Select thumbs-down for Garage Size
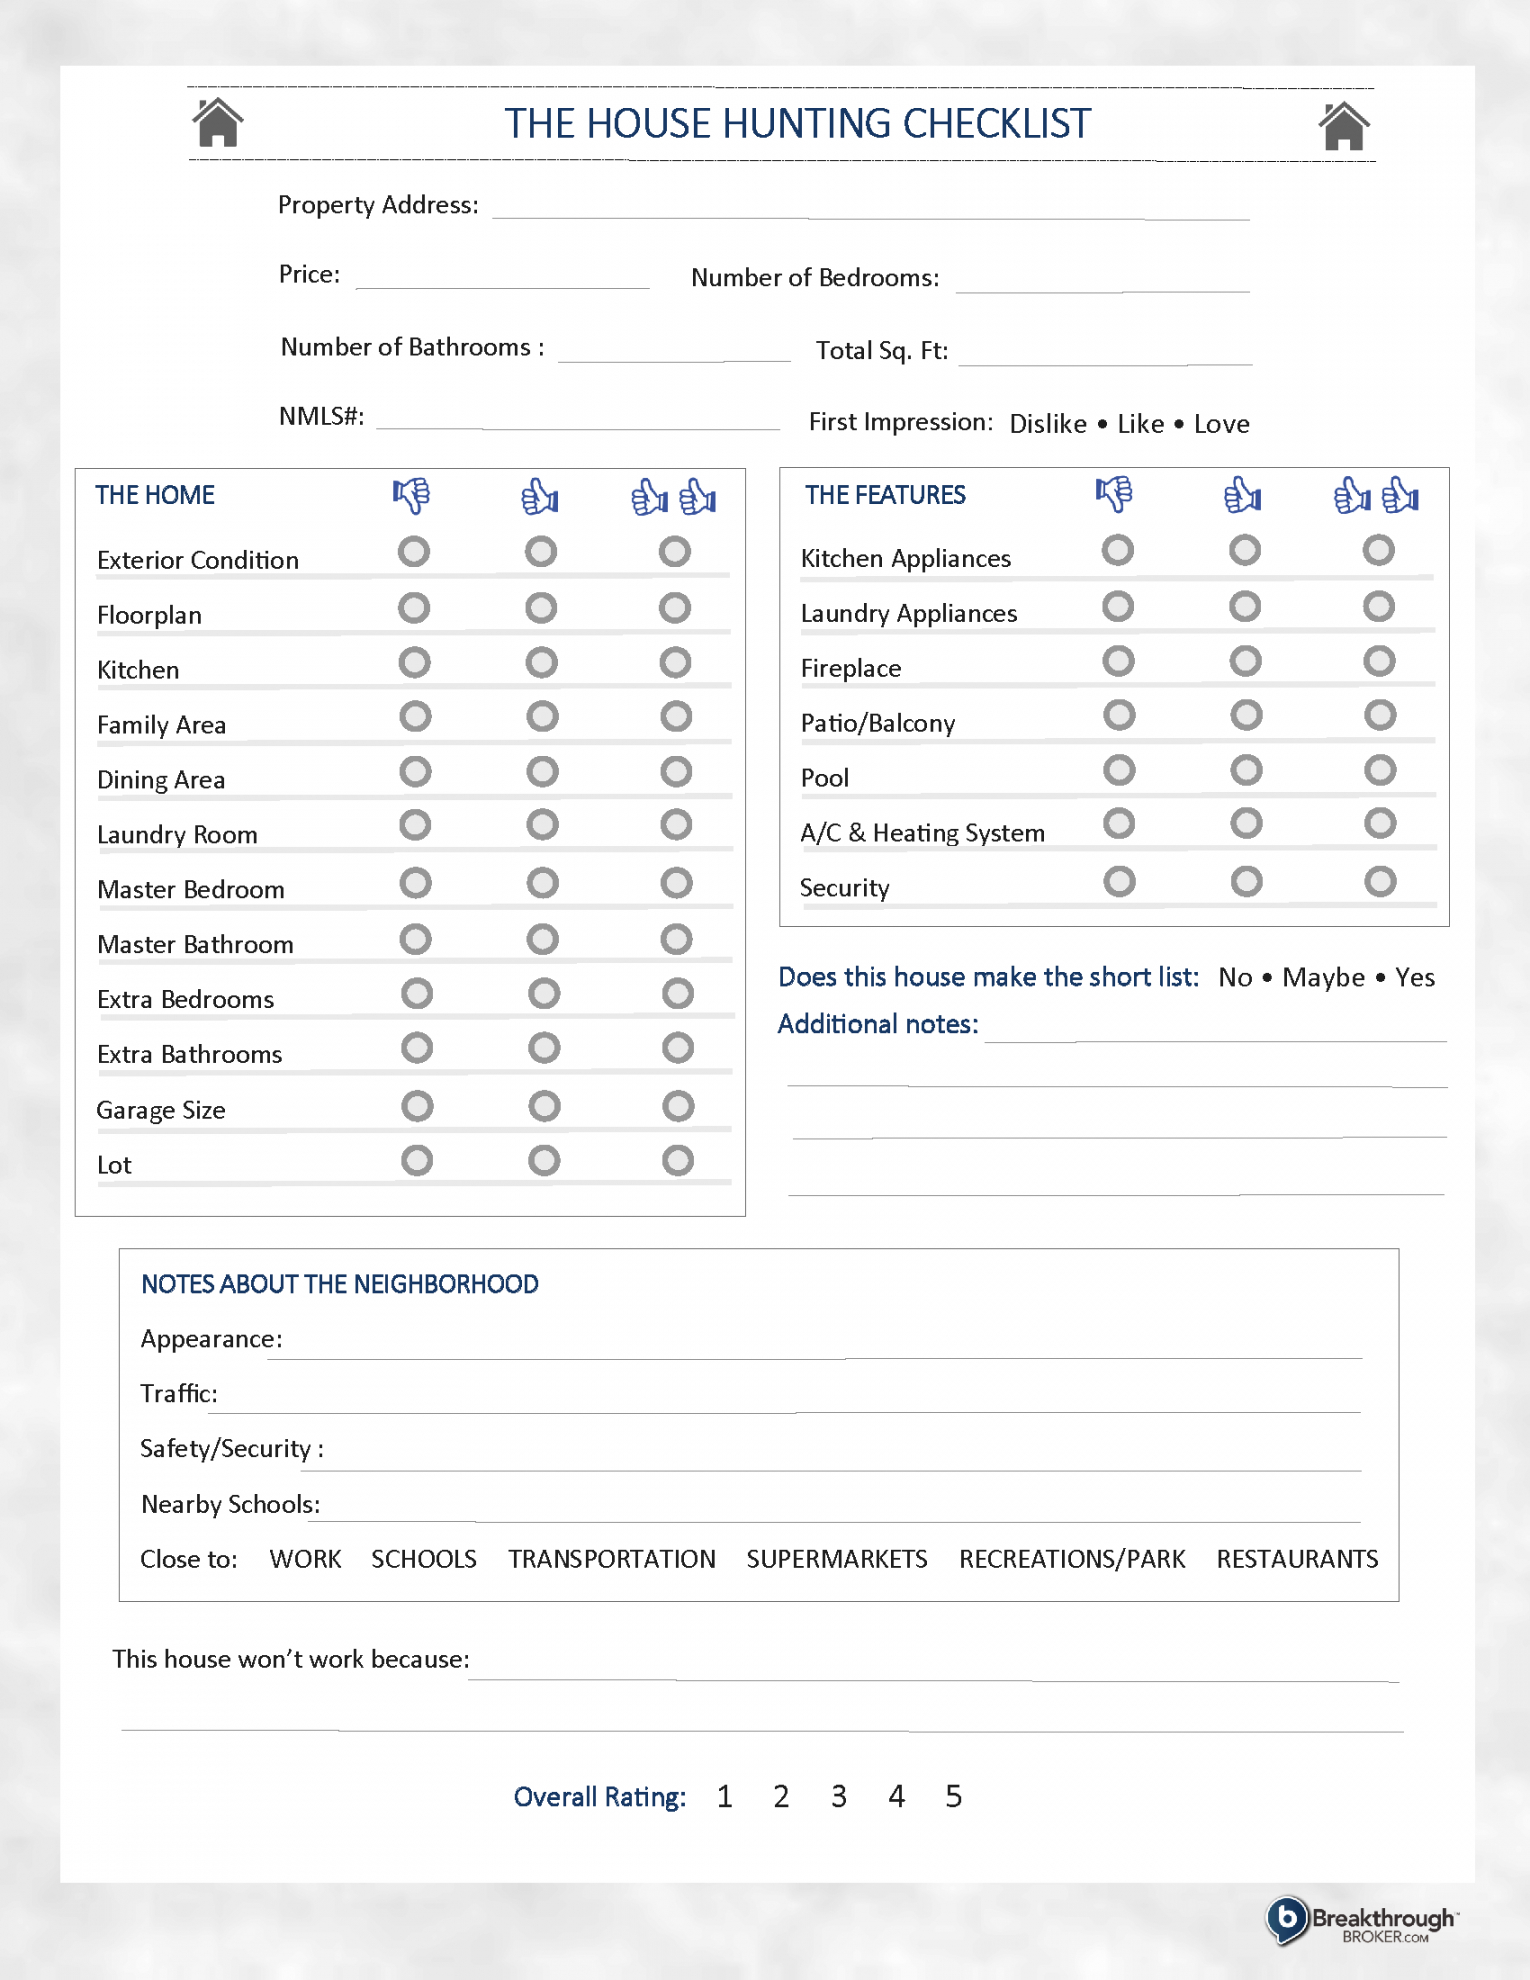 tap(417, 1106)
